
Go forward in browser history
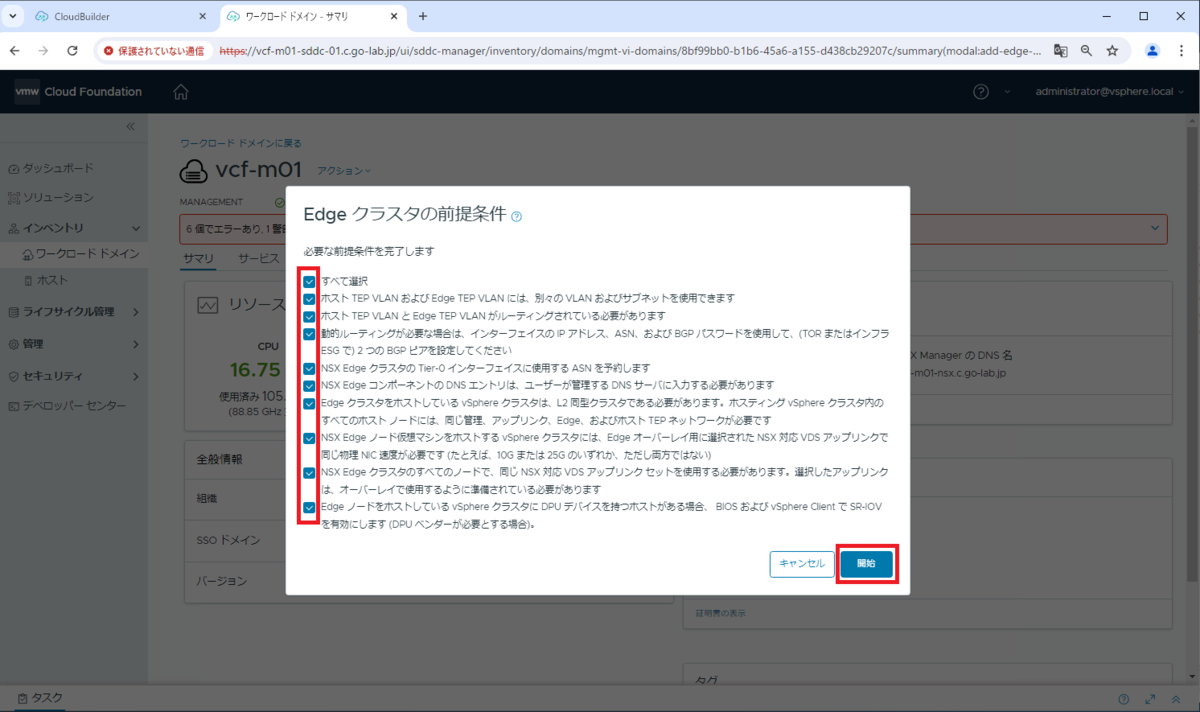(43, 50)
